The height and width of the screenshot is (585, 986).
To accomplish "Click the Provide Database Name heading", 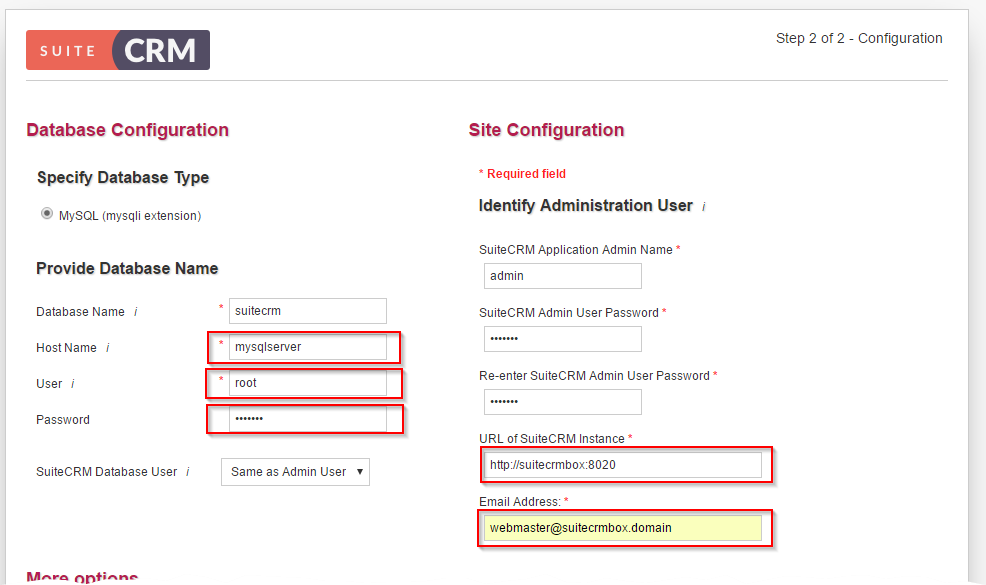I will coord(127,269).
